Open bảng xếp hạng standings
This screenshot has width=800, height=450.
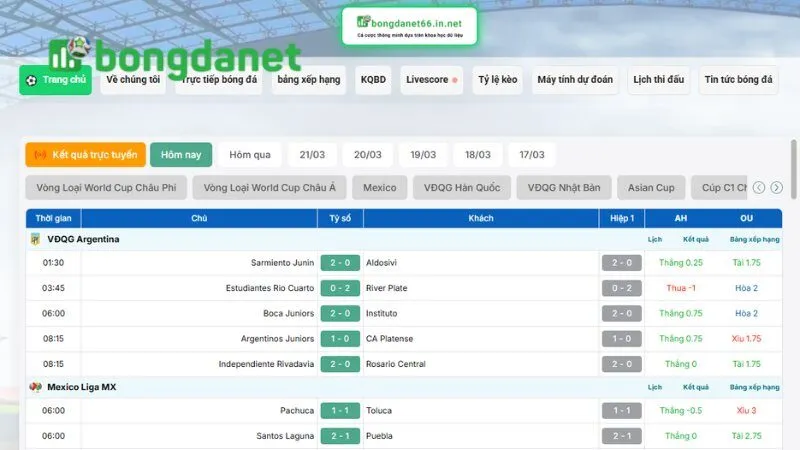click(x=309, y=80)
